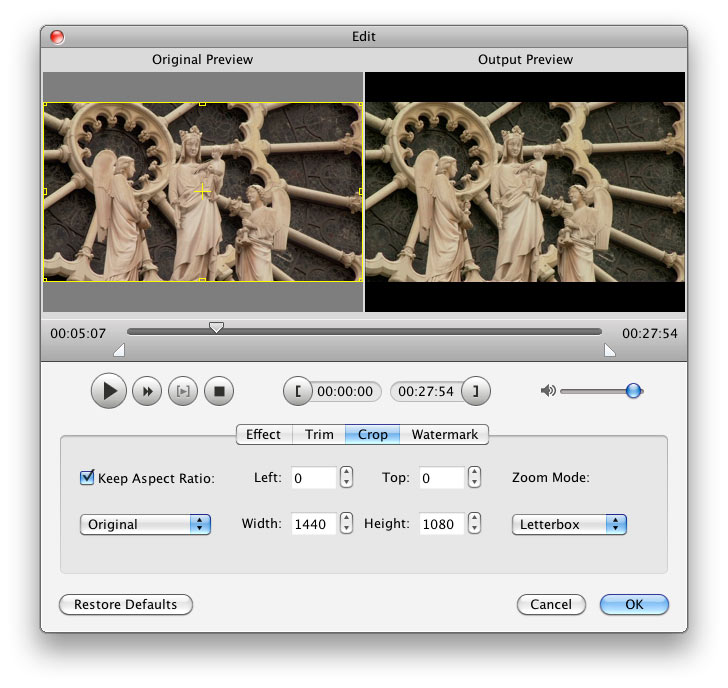This screenshot has width=728, height=688.
Task: Click the Stop button
Action: pyautogui.click(x=219, y=391)
